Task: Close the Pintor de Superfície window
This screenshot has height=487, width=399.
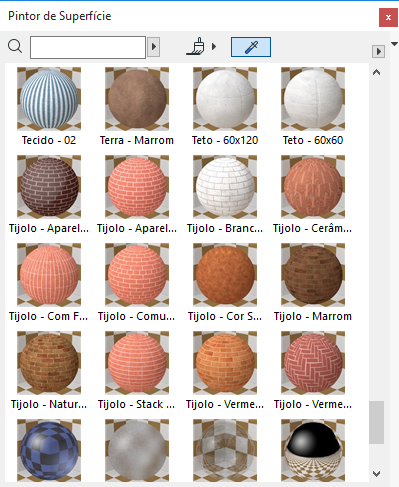Action: [x=388, y=17]
